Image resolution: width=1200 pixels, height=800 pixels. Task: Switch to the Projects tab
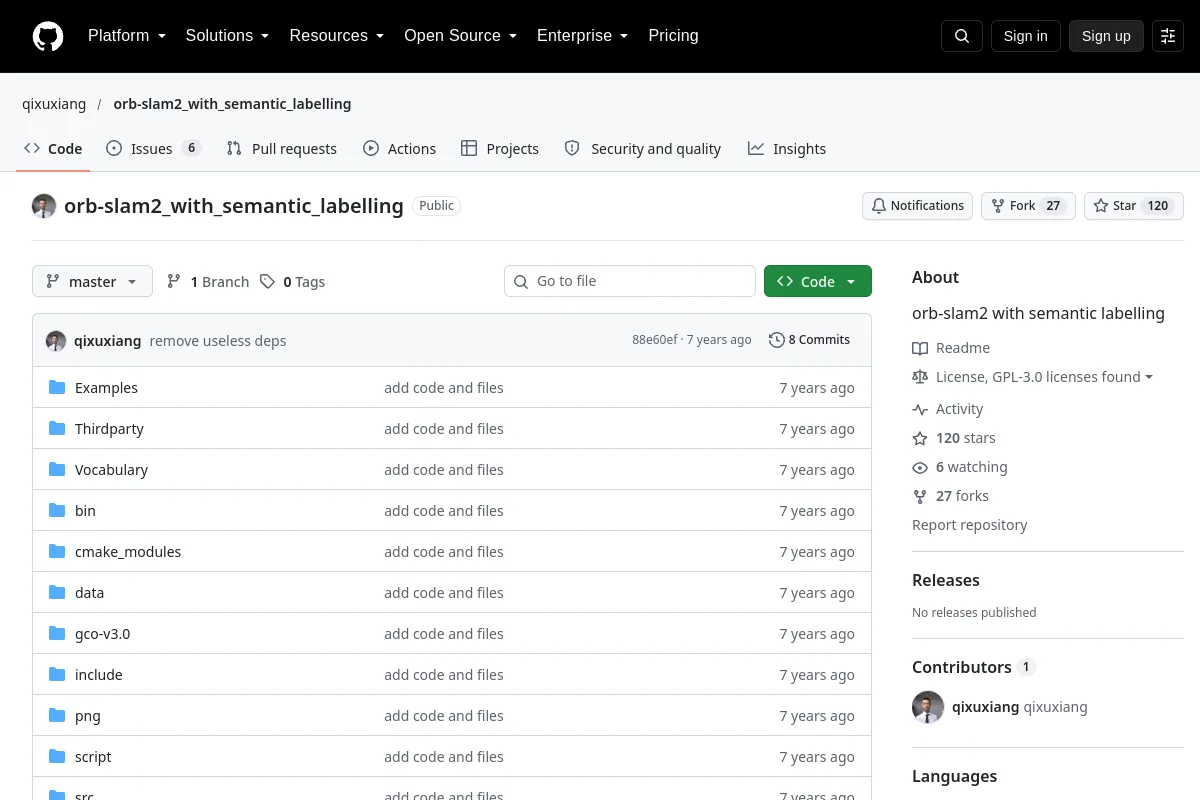coord(500,149)
